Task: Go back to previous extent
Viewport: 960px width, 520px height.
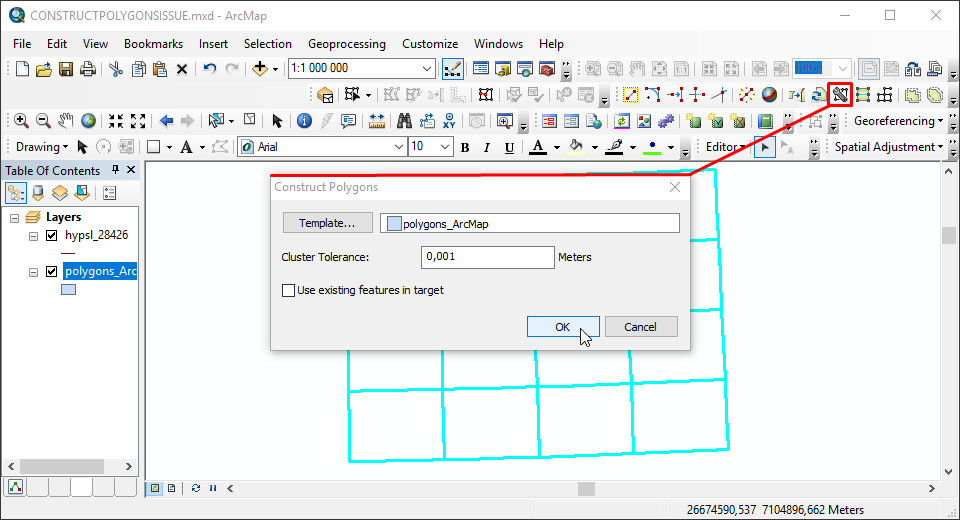Action: pyautogui.click(x=166, y=121)
